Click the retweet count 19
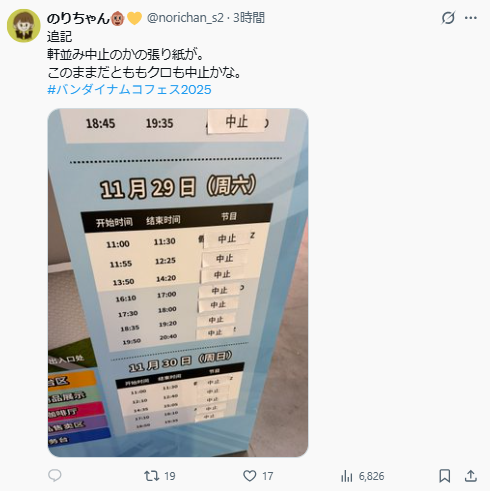This screenshot has width=490, height=491. [x=170, y=476]
